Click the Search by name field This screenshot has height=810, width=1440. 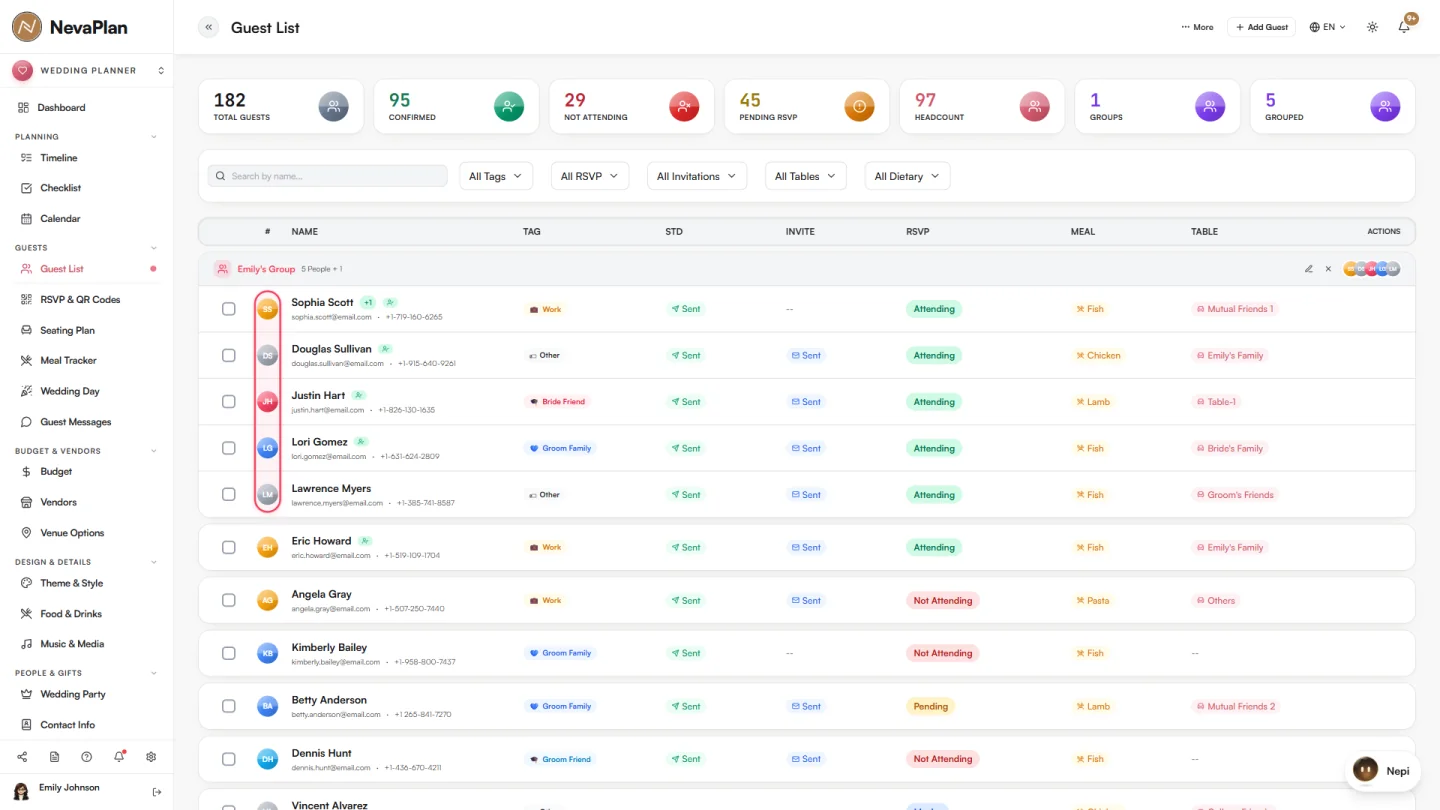click(328, 176)
